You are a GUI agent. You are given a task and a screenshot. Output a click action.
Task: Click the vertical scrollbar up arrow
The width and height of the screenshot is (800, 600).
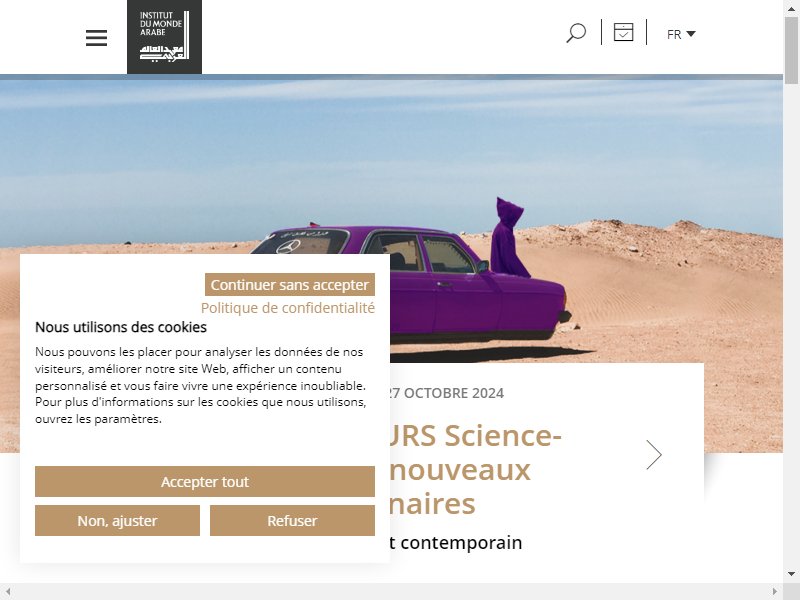pos(791,8)
